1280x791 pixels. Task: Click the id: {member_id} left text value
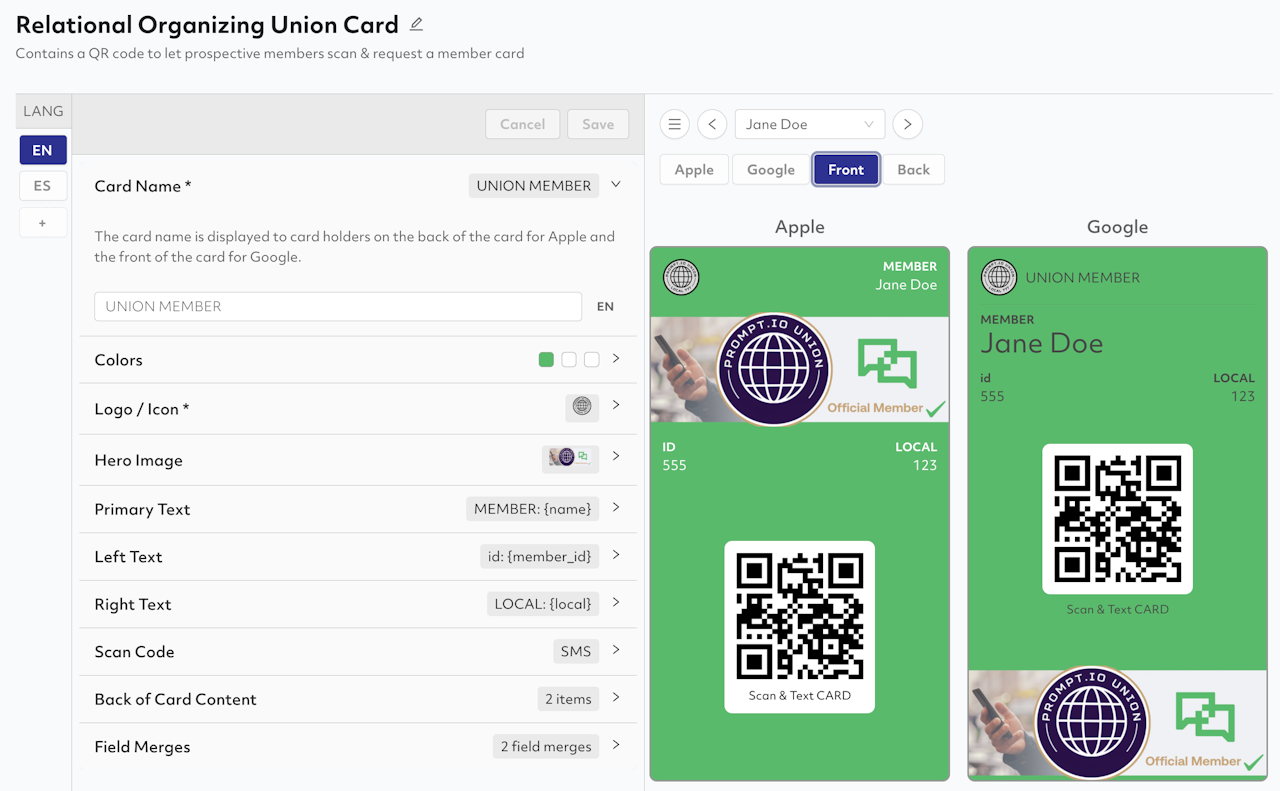[540, 556]
